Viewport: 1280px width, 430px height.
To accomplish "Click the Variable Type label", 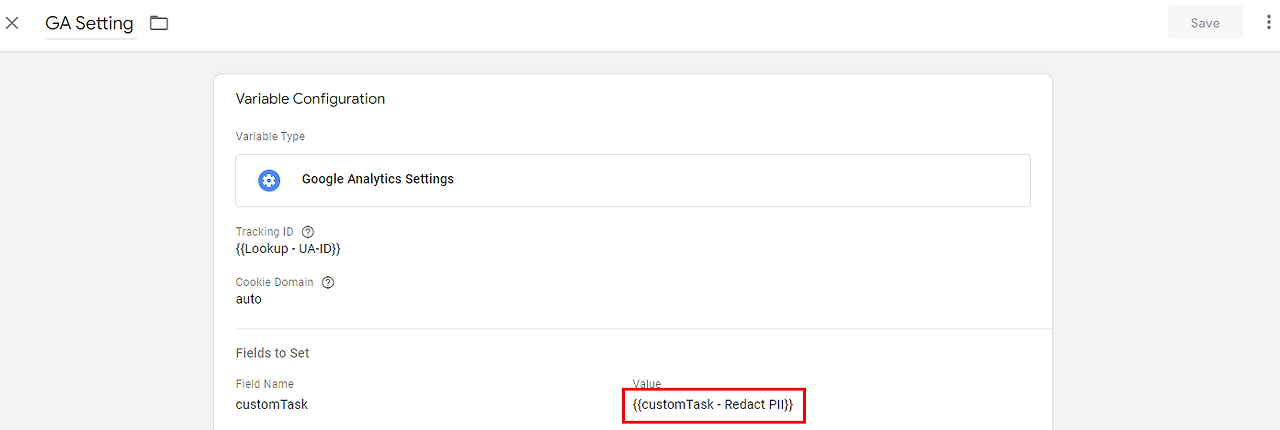I will coord(270,137).
